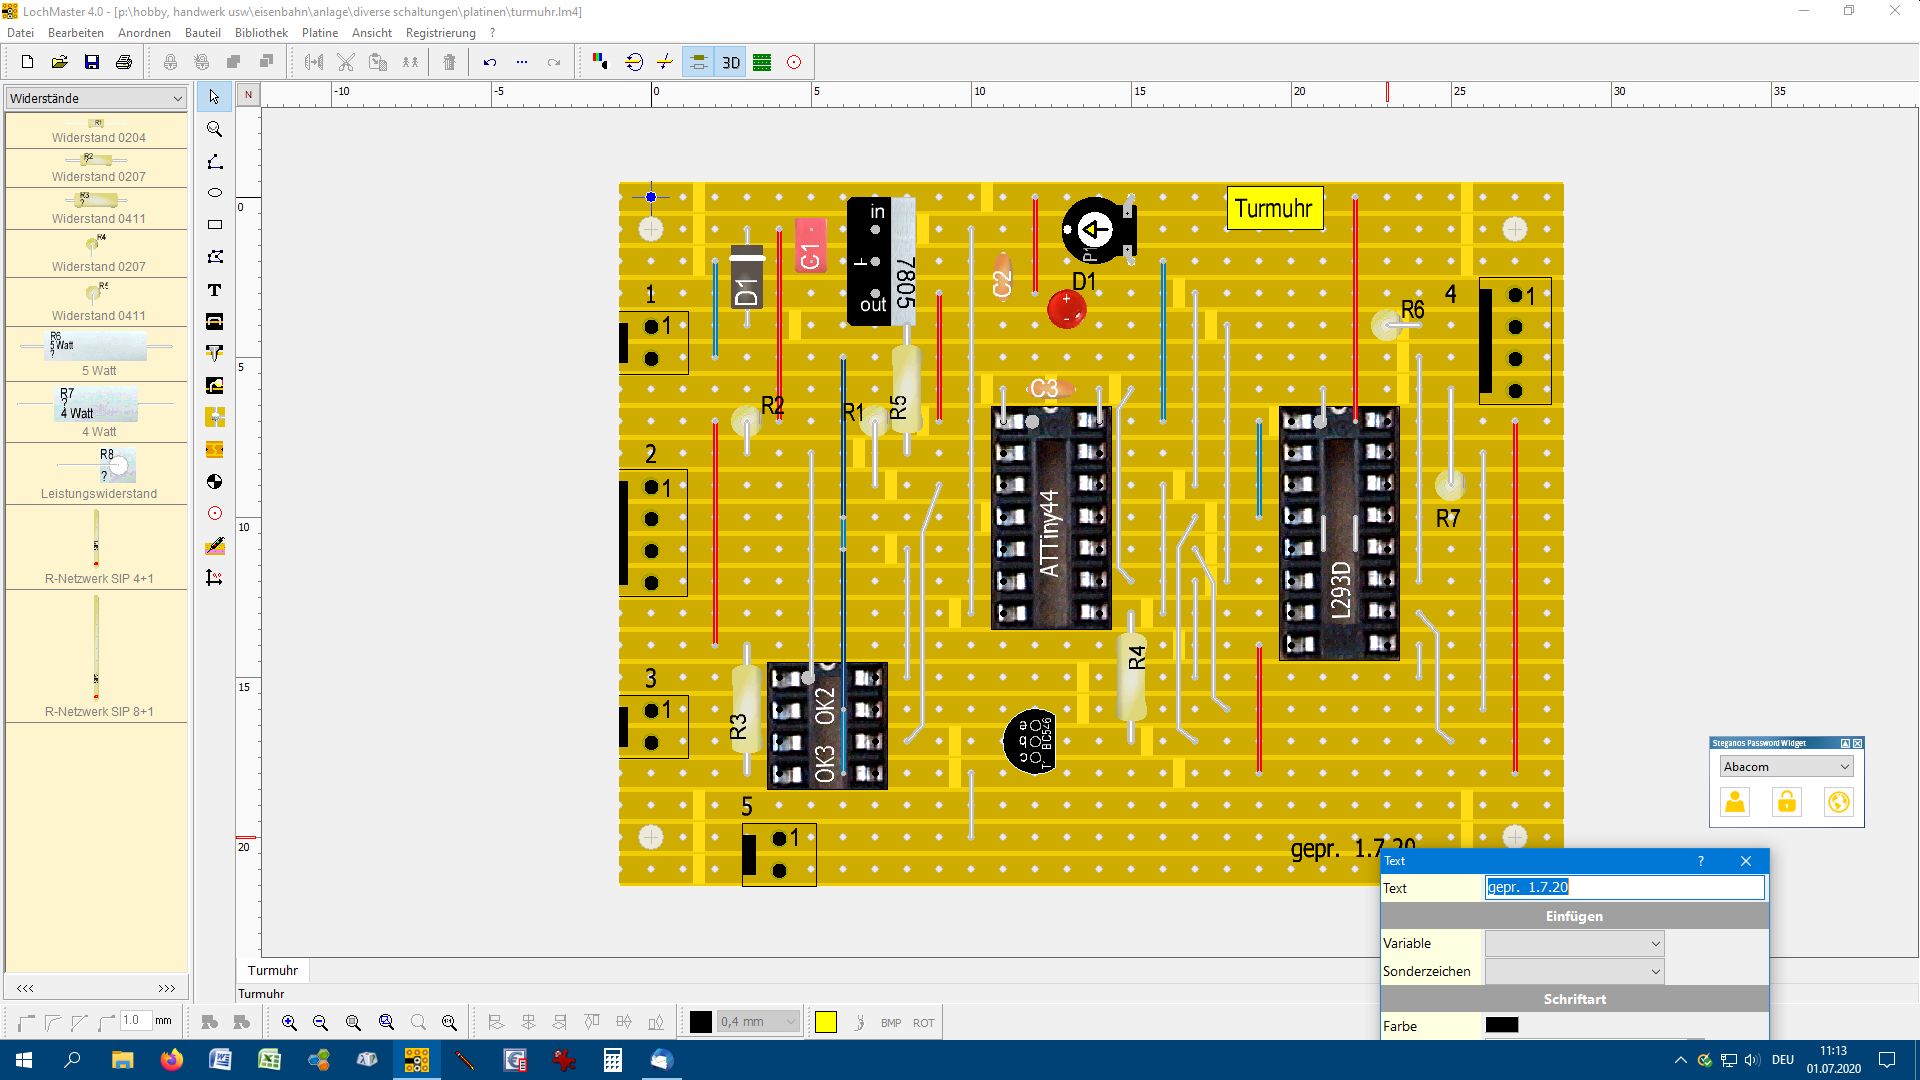The height and width of the screenshot is (1080, 1920).
Task: Select the Widerstand 0204 component
Action: tap(96, 130)
